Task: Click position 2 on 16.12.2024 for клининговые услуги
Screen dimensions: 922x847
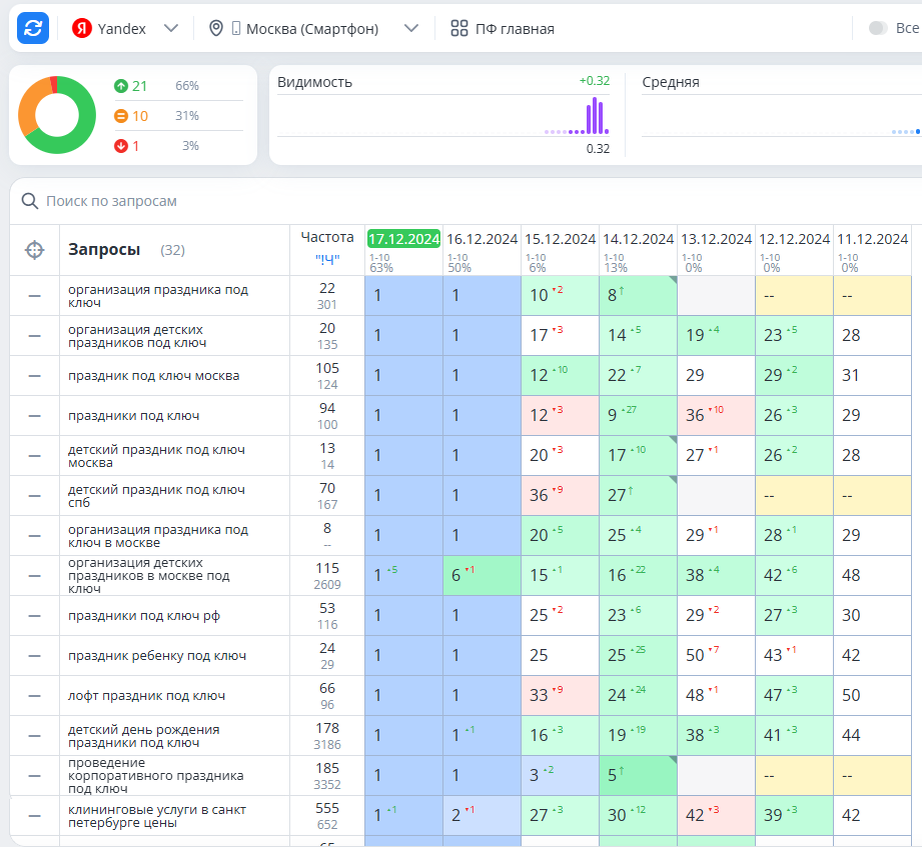Action: 456,815
